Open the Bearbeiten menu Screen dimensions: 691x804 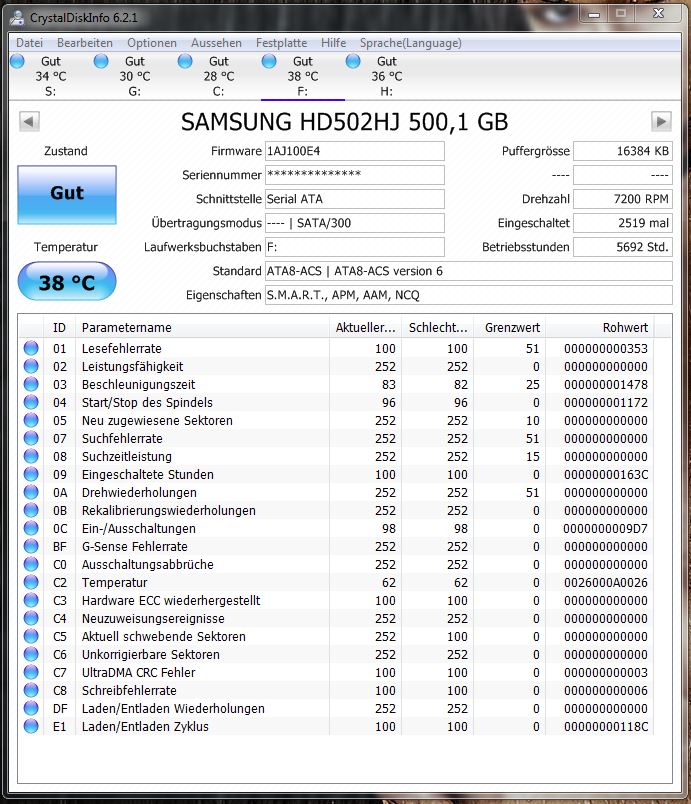coord(85,43)
